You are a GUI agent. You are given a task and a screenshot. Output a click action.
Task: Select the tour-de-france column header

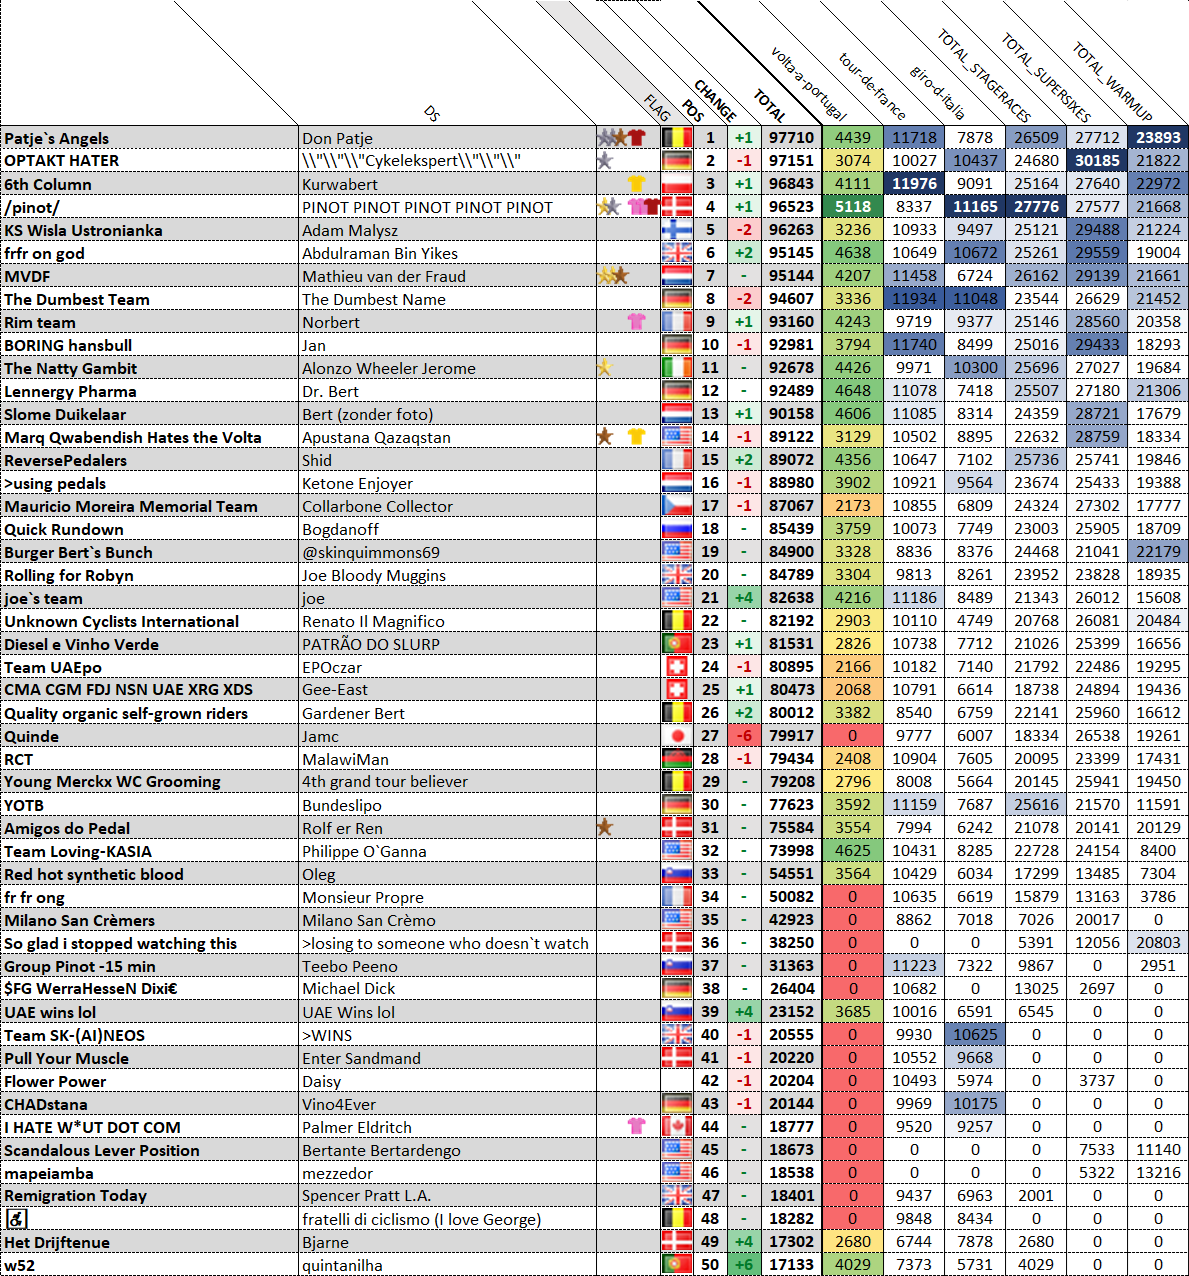[872, 86]
